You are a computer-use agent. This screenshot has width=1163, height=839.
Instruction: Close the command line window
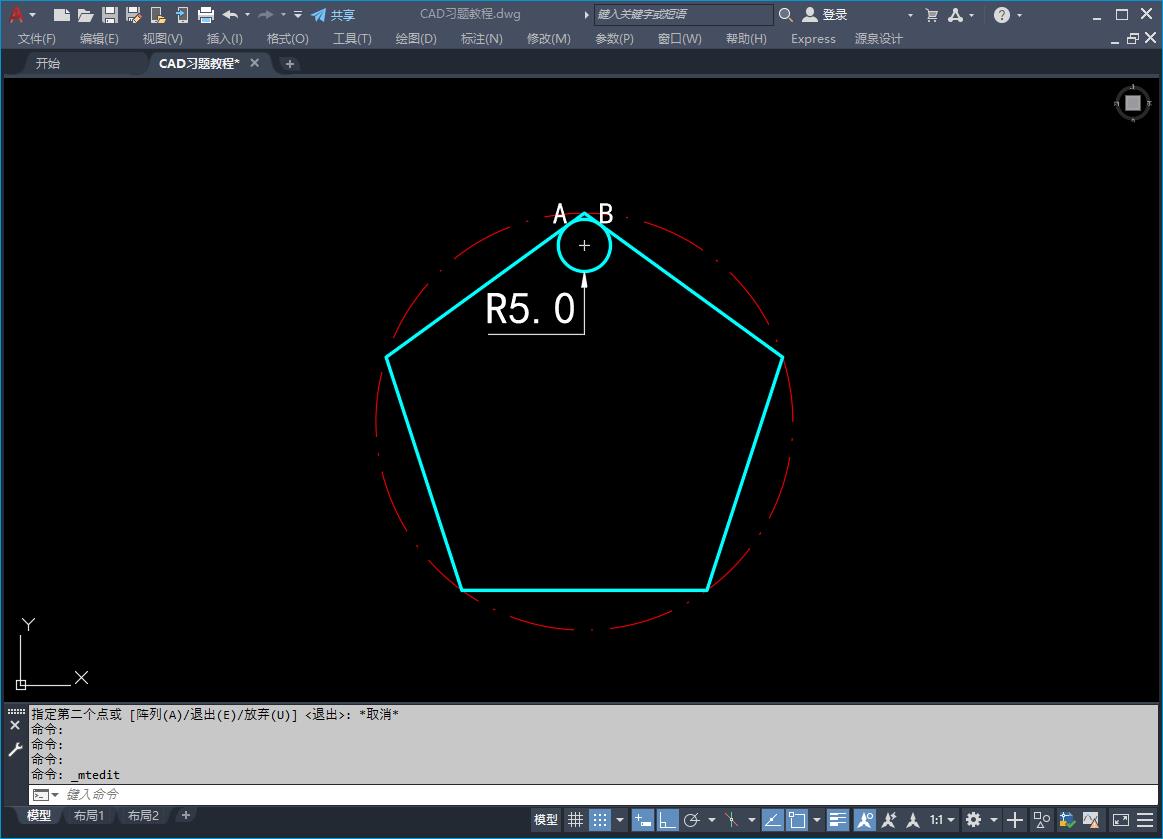pyautogui.click(x=15, y=726)
